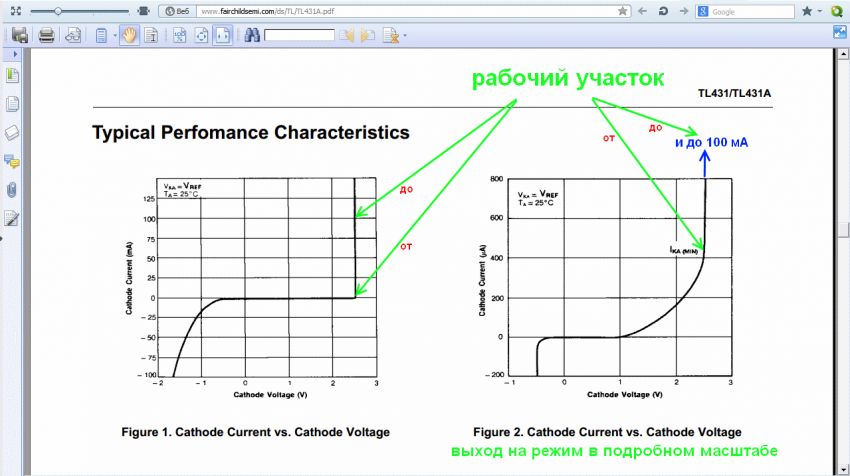
Task: Expand the bookmarks star dropdown arrow
Action: coord(820,11)
